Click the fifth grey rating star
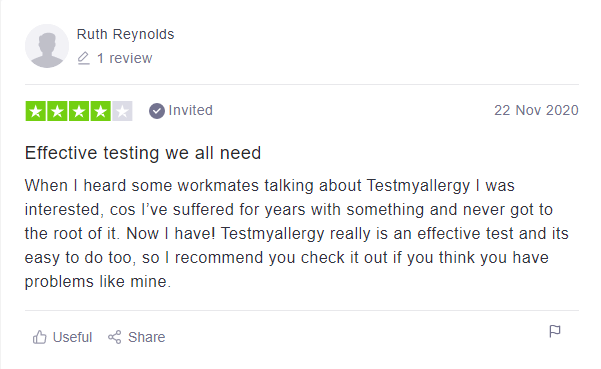Viewport: 601px width, 369px height. 122,111
